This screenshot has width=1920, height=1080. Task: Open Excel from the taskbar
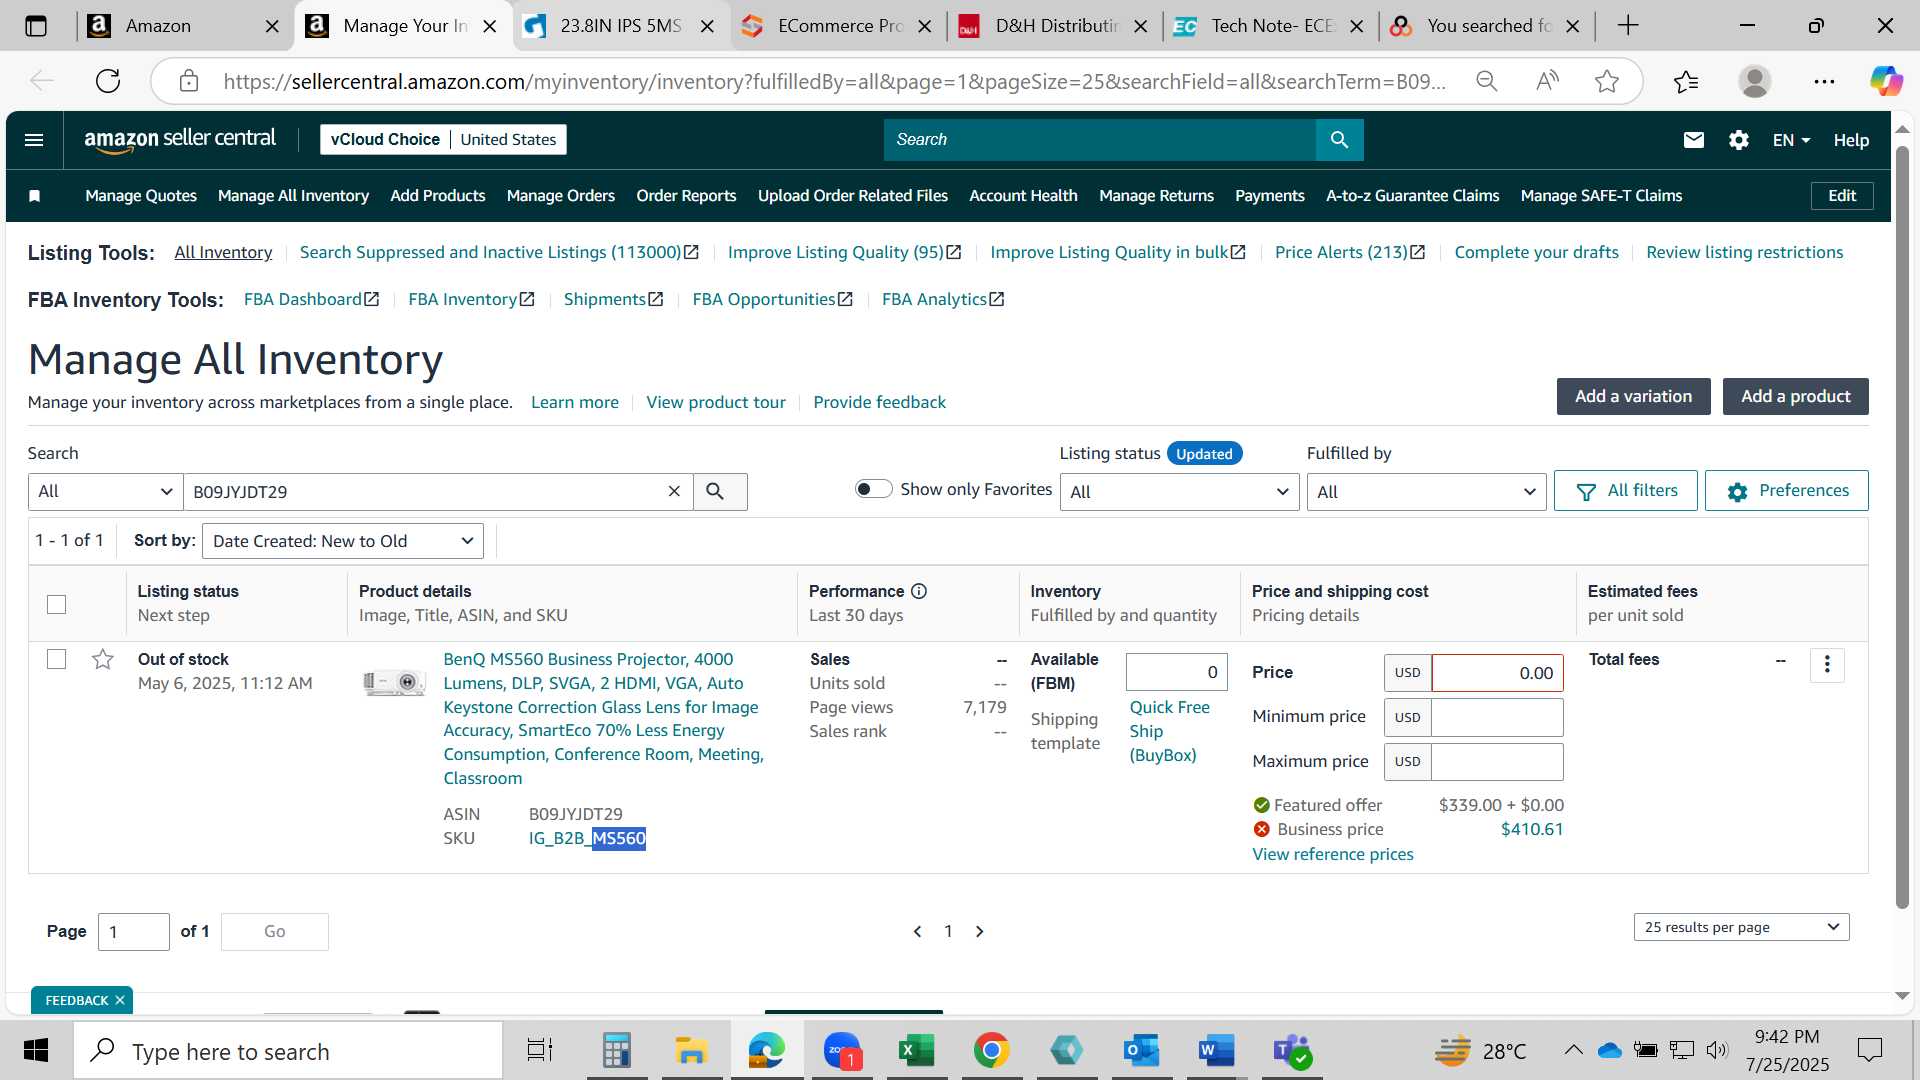point(916,1051)
